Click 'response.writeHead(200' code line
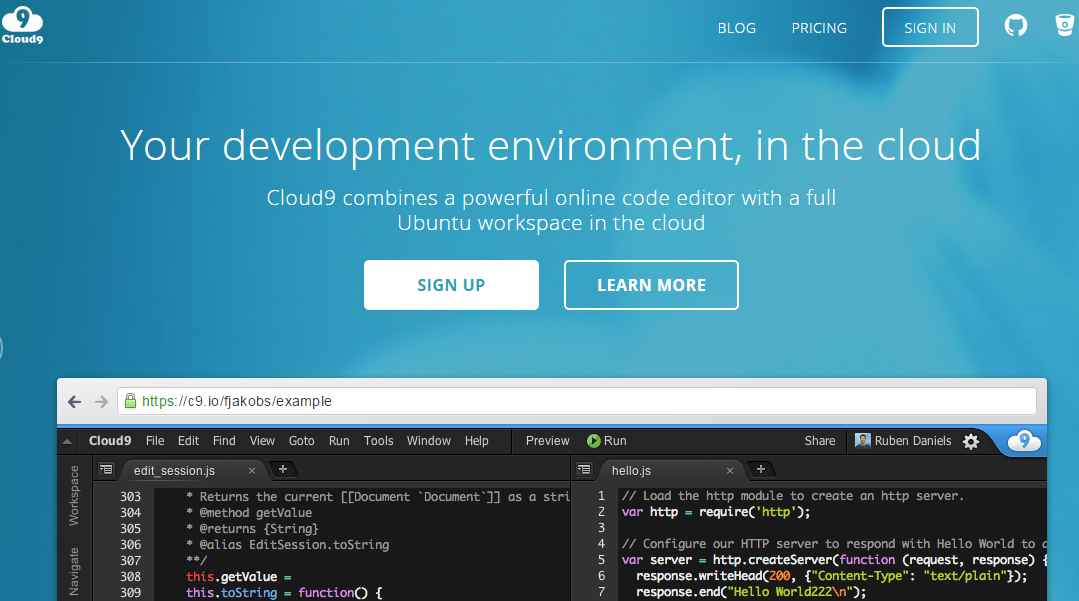Image resolution: width=1079 pixels, height=601 pixels. tap(831, 576)
